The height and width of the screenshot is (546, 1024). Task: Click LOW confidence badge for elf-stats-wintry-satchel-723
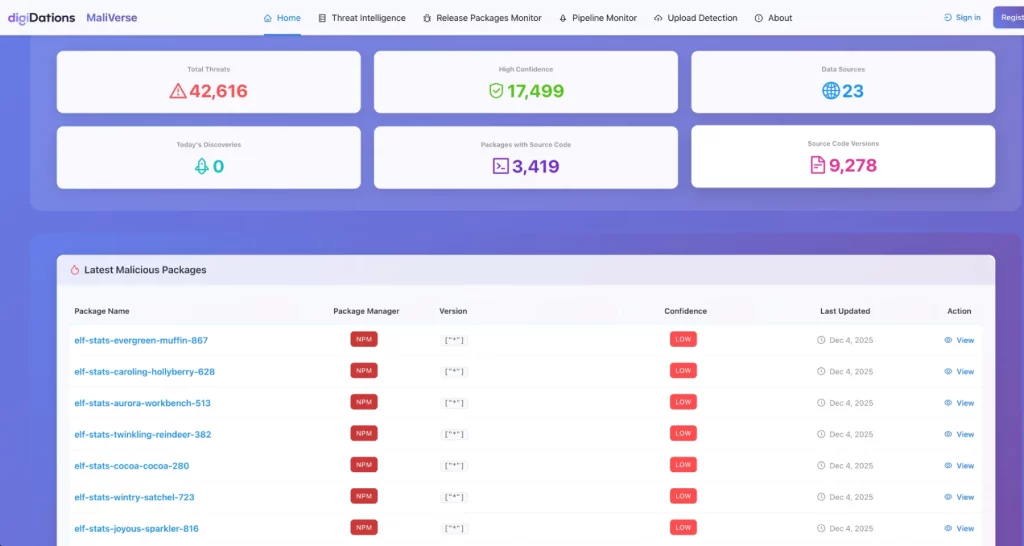(683, 496)
